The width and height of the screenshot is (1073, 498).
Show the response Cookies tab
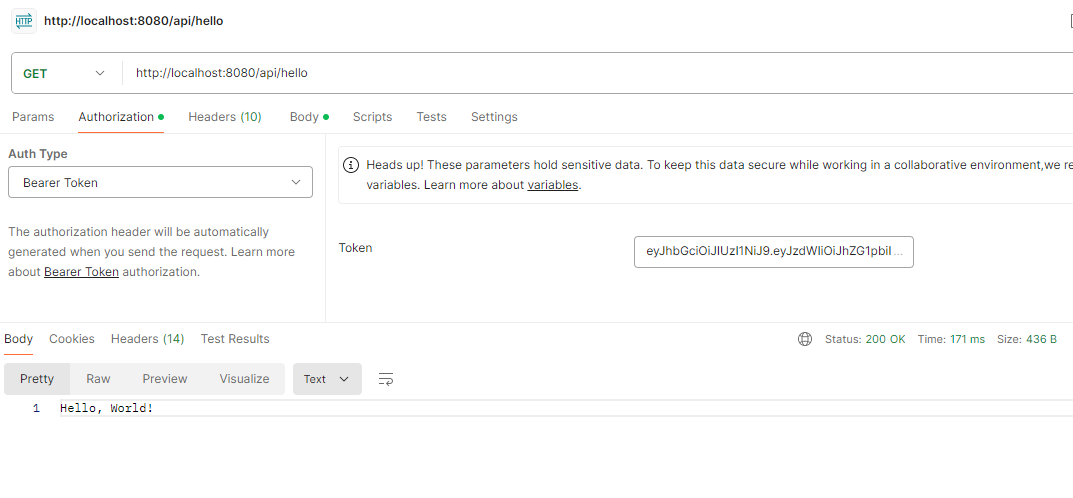[72, 339]
